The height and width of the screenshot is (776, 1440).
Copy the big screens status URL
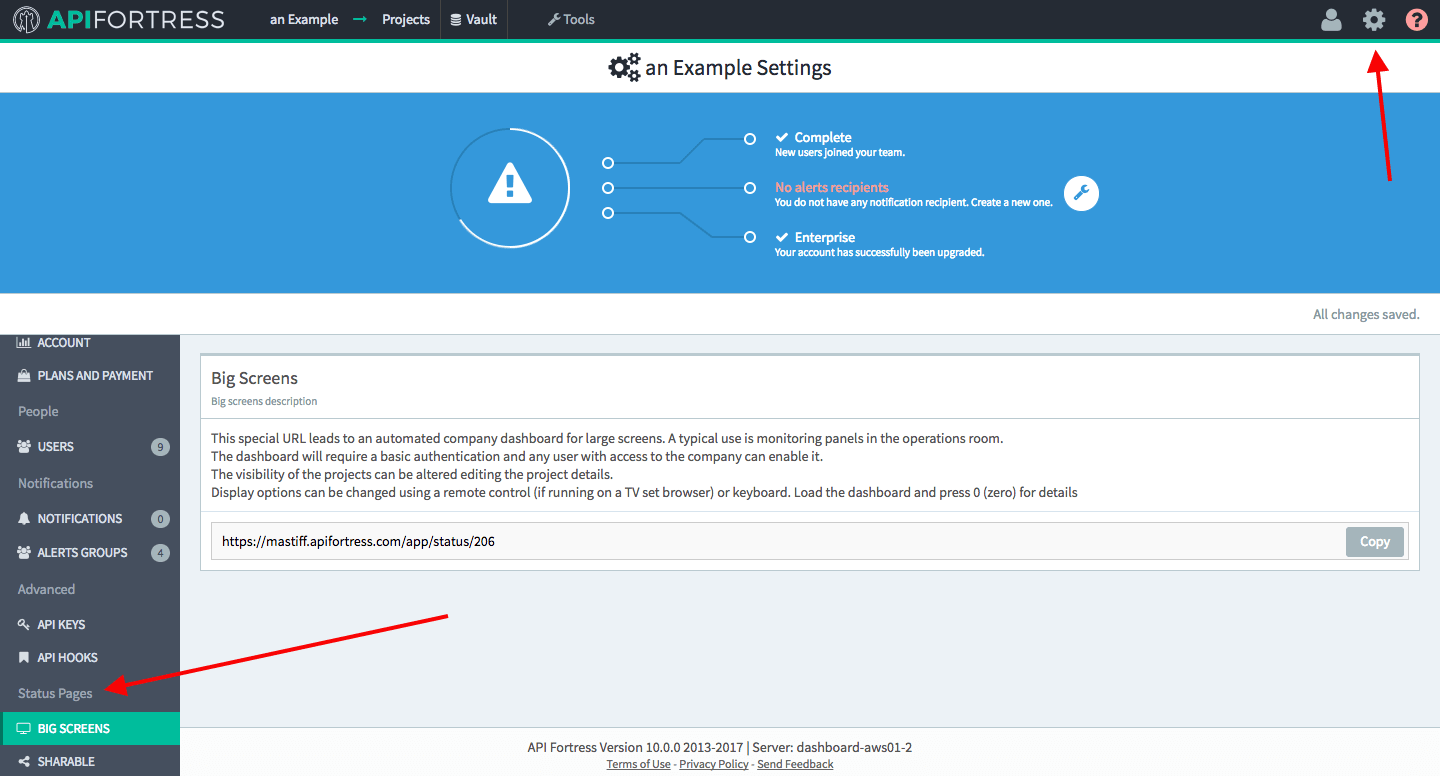pyautogui.click(x=1375, y=541)
